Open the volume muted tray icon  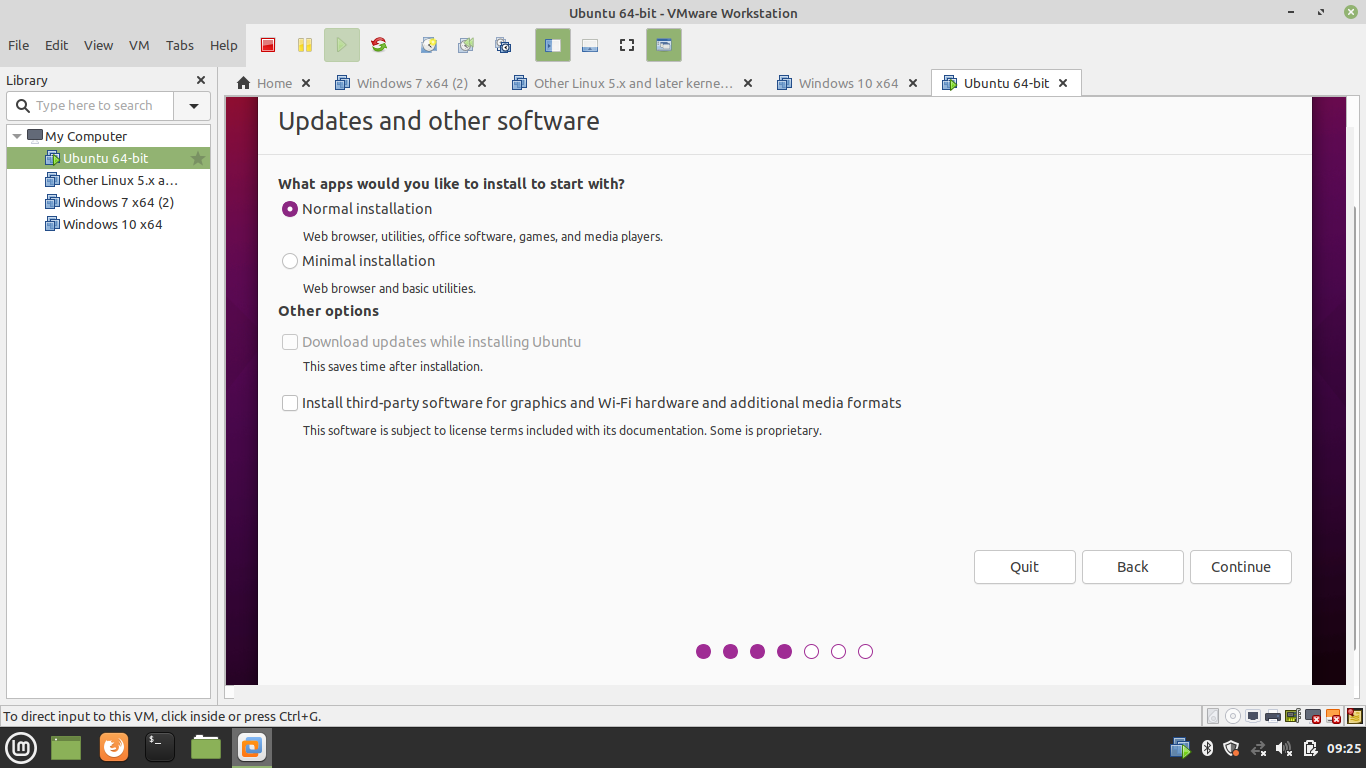(1284, 748)
